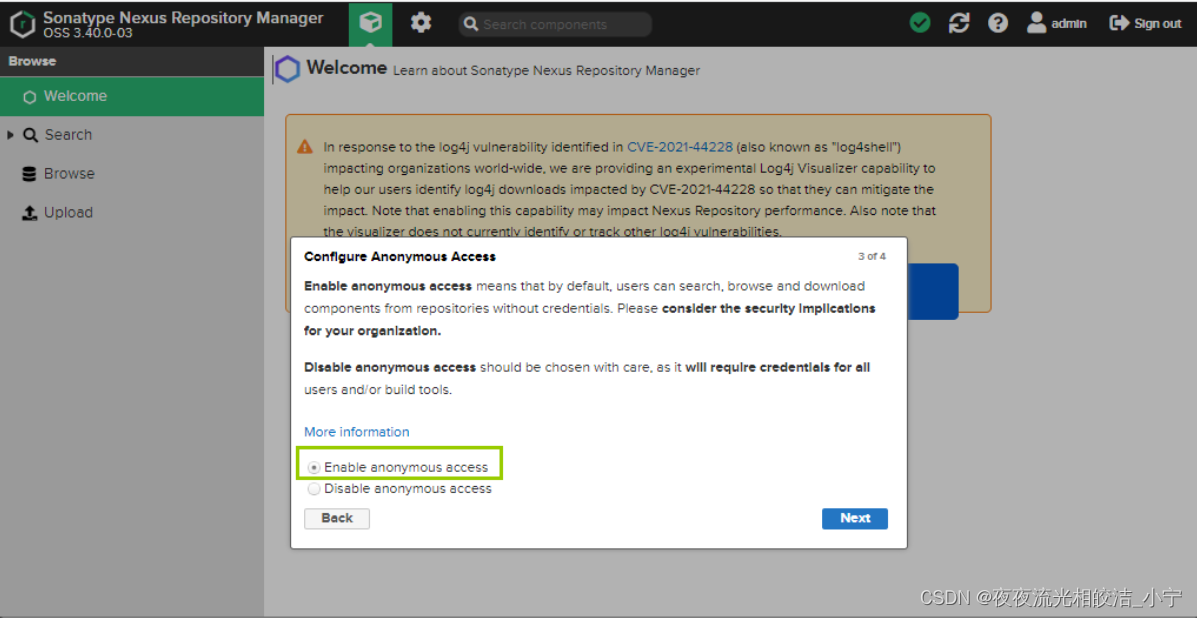Select Enable anonymous access radio button
Image resolution: width=1197 pixels, height=618 pixels.
[x=314, y=467]
